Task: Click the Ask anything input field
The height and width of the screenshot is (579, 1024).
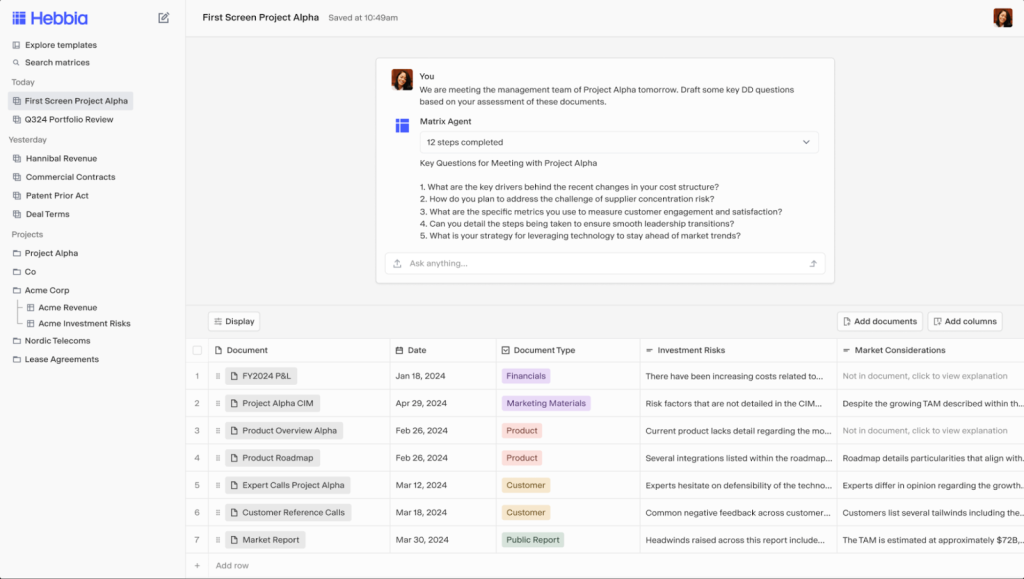Action: pos(600,264)
